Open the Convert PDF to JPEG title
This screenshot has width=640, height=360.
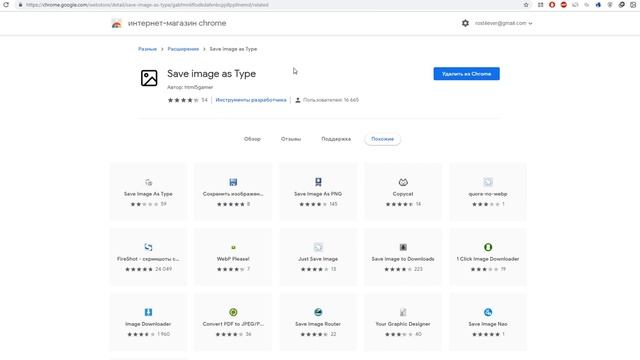tap(233, 324)
